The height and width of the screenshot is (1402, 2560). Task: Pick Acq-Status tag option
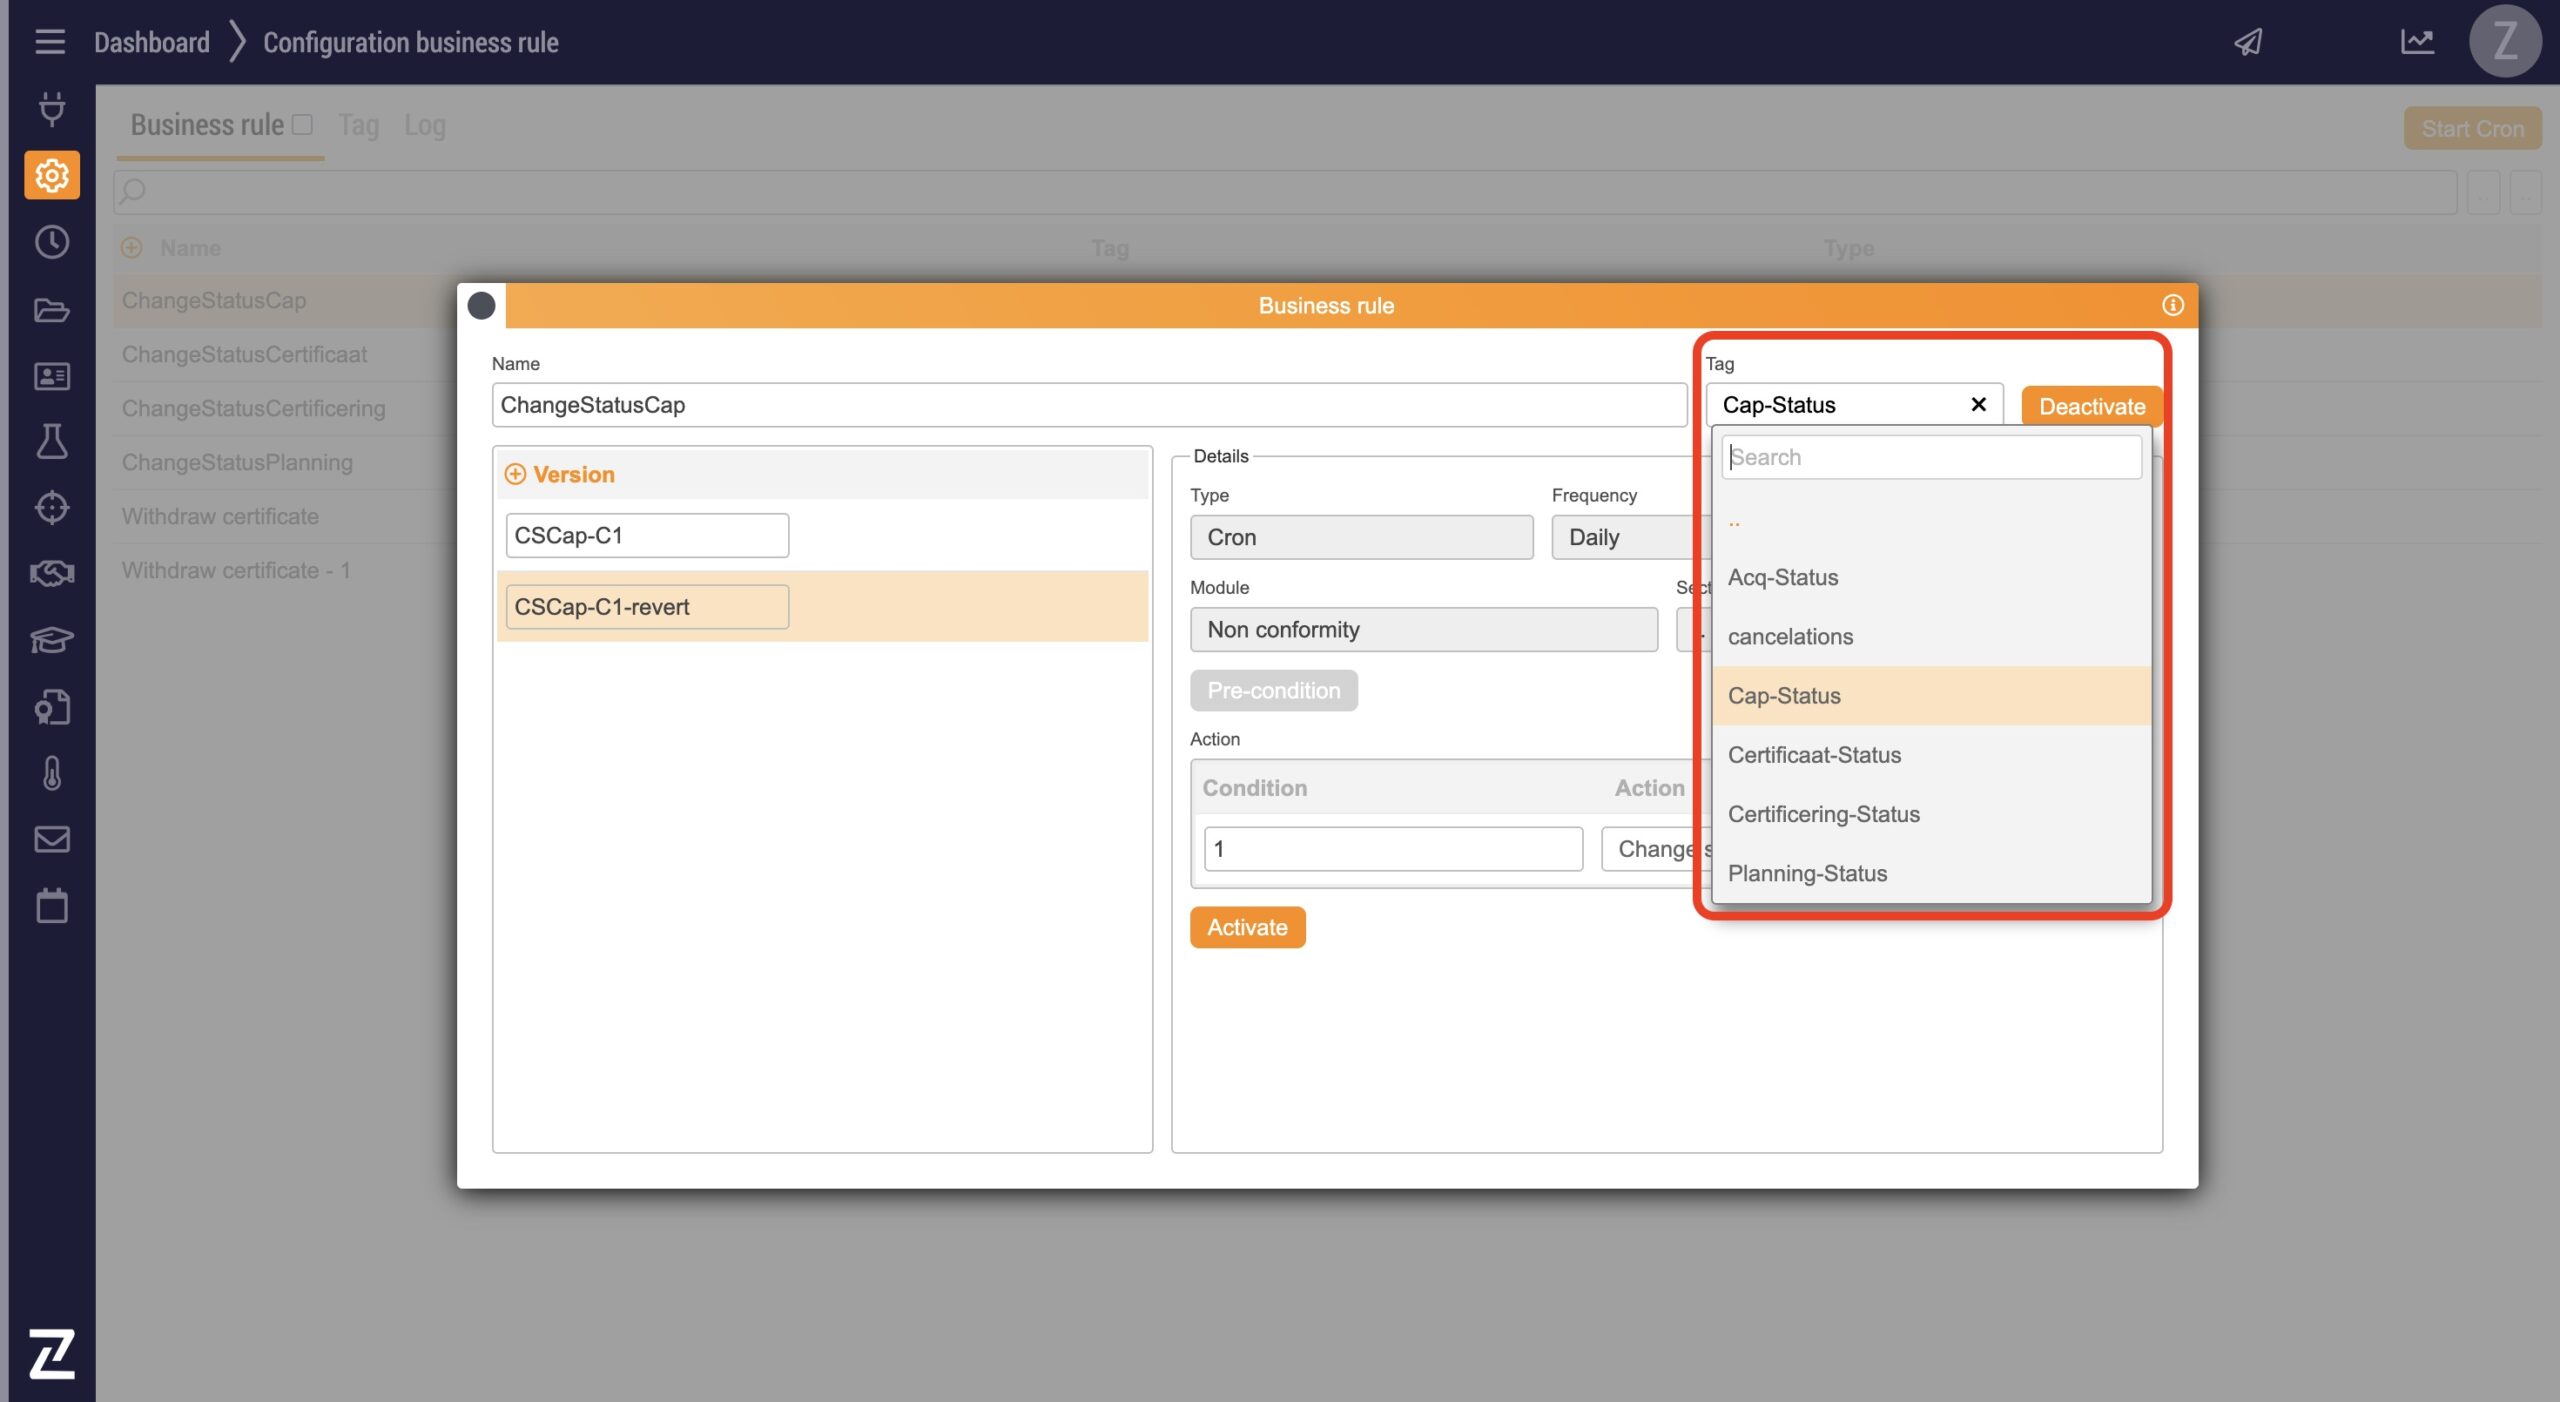tap(1782, 577)
